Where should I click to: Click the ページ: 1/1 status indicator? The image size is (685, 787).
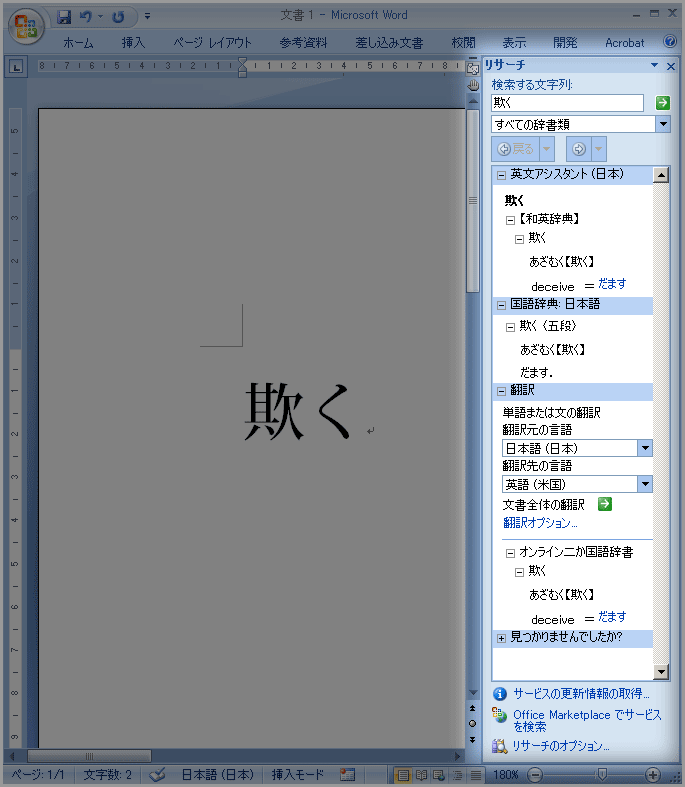(38, 775)
